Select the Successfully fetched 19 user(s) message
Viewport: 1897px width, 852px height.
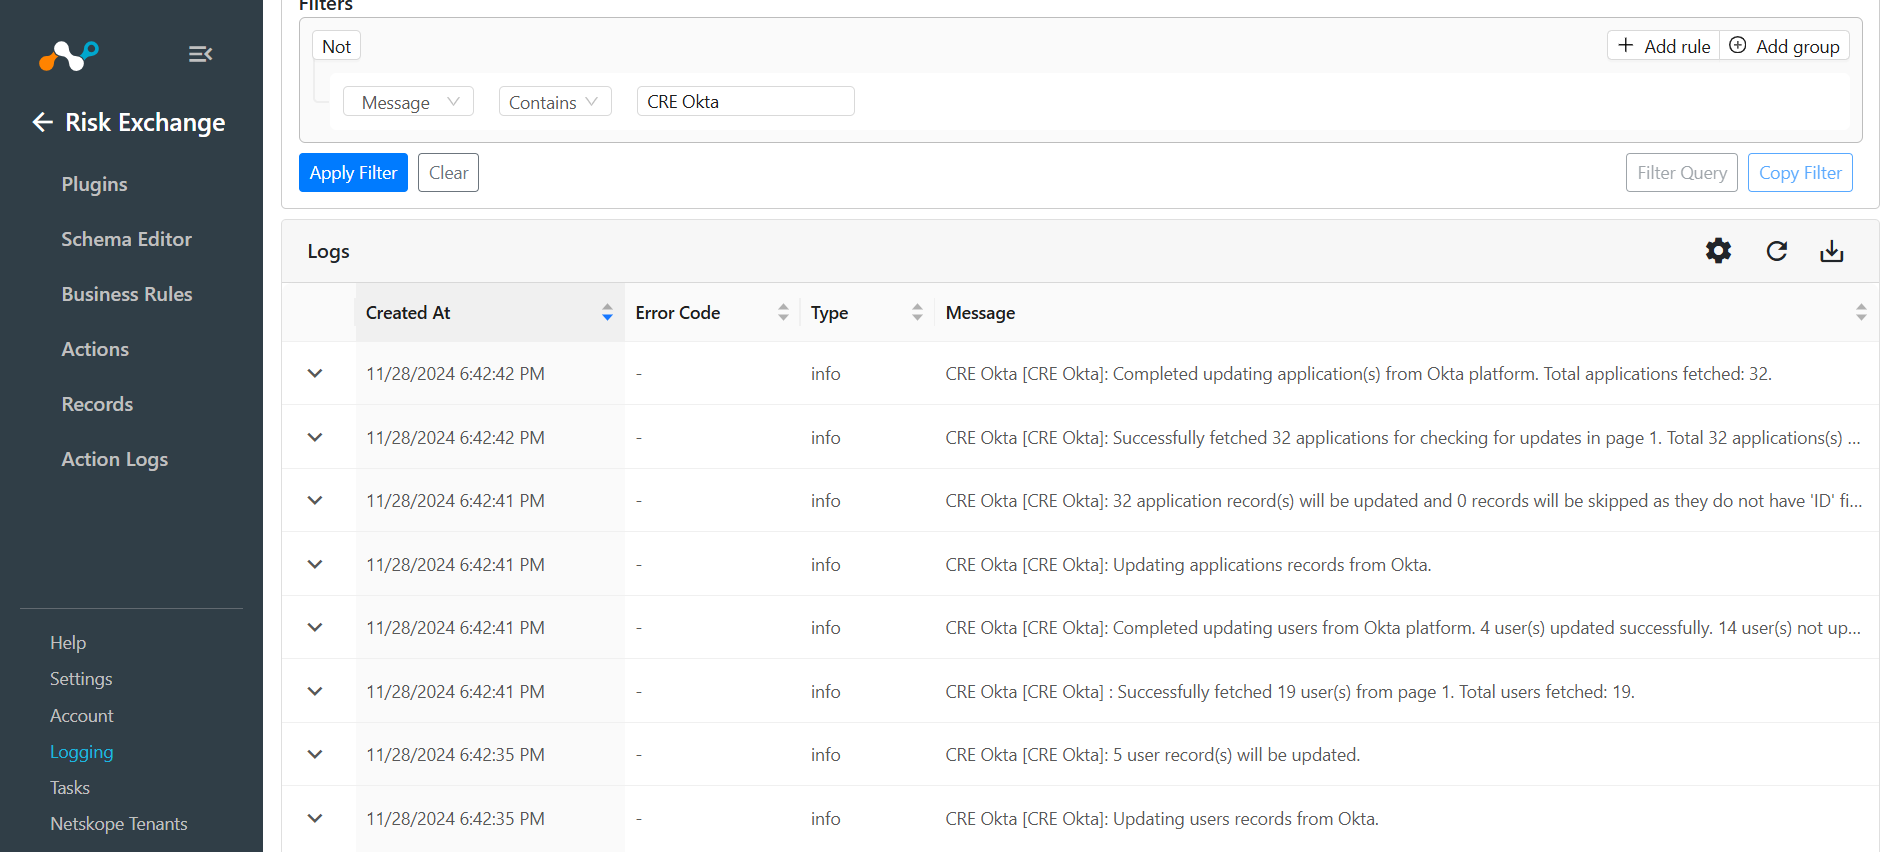pyautogui.click(x=1290, y=692)
